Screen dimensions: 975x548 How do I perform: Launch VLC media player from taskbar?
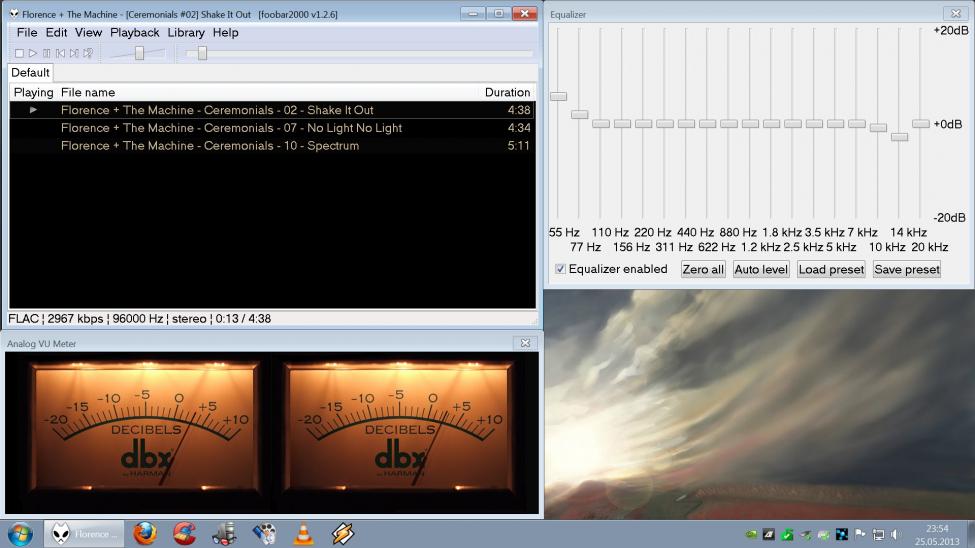[303, 534]
